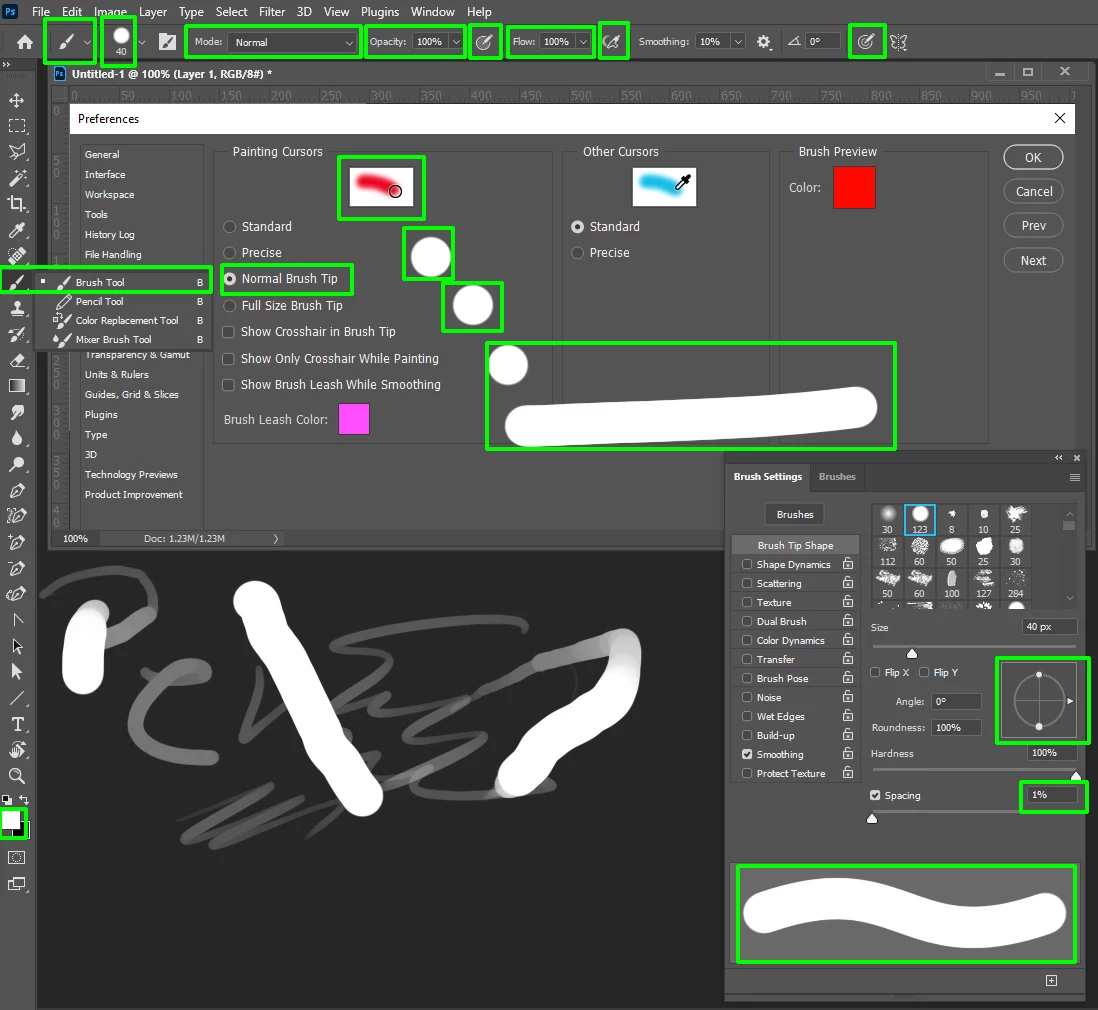The image size is (1098, 1010).
Task: Swap foreground and background colors
Action: point(24,799)
